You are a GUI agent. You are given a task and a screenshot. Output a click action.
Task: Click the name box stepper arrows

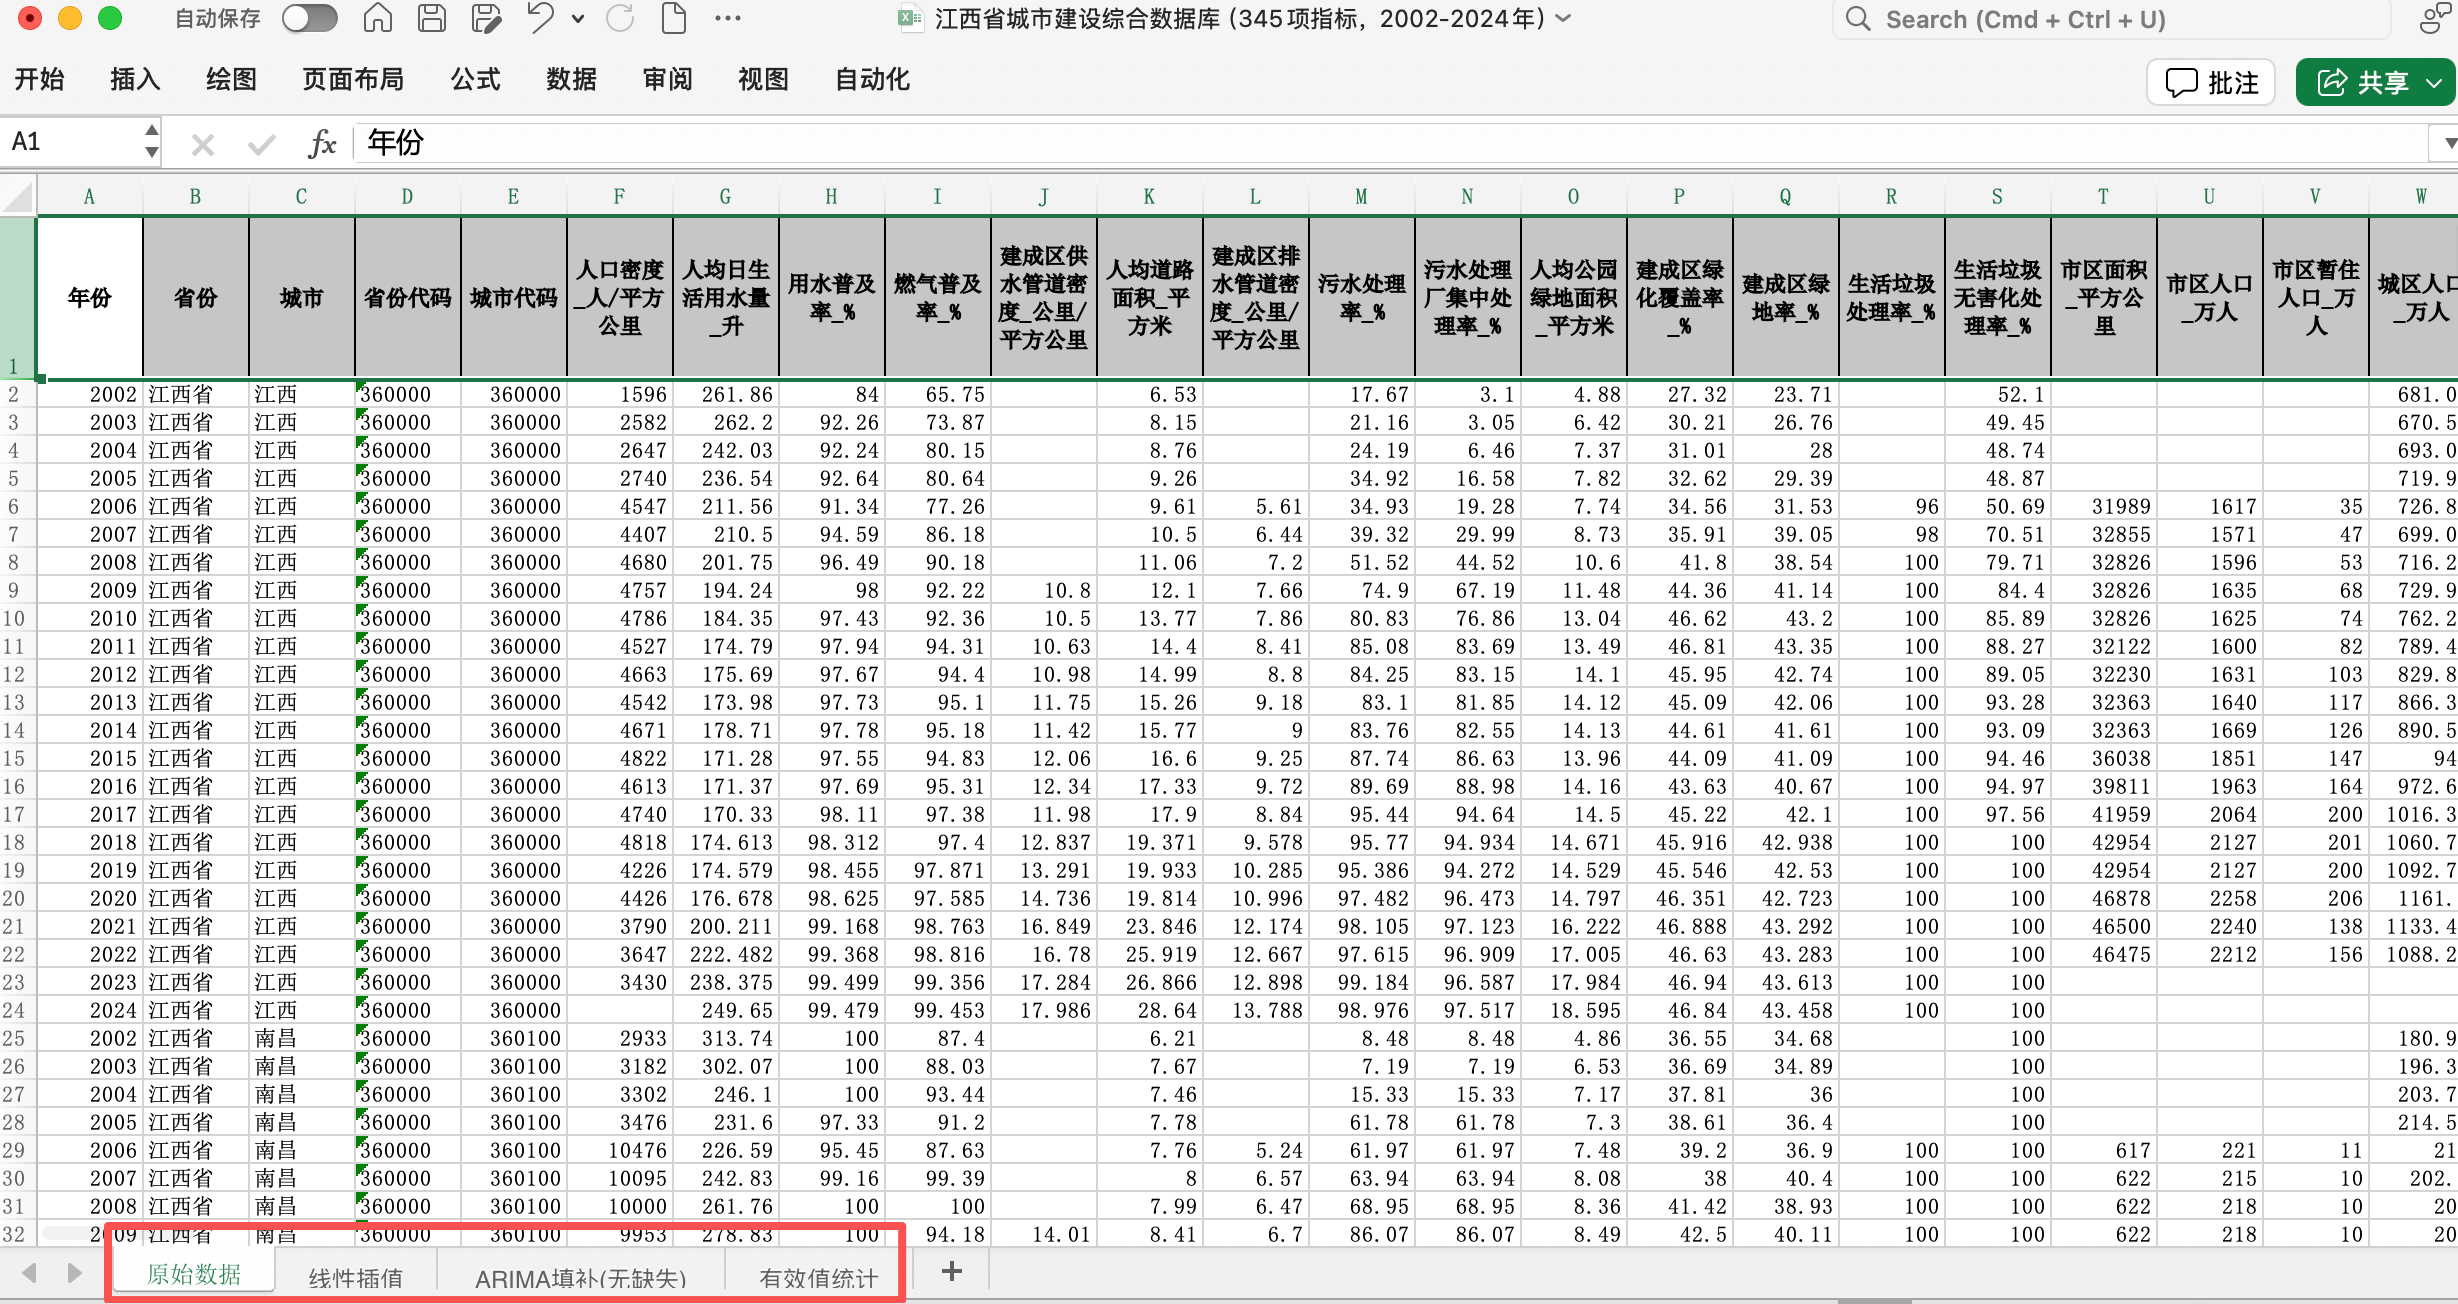pos(151,142)
